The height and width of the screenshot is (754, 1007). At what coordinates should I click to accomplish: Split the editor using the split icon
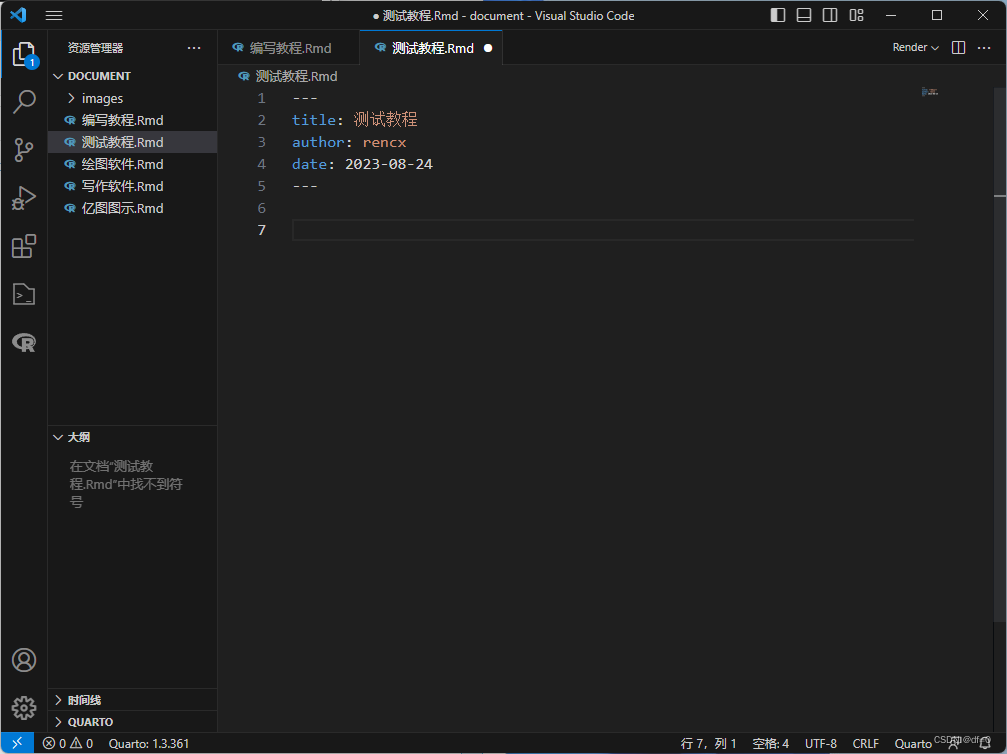tap(957, 47)
